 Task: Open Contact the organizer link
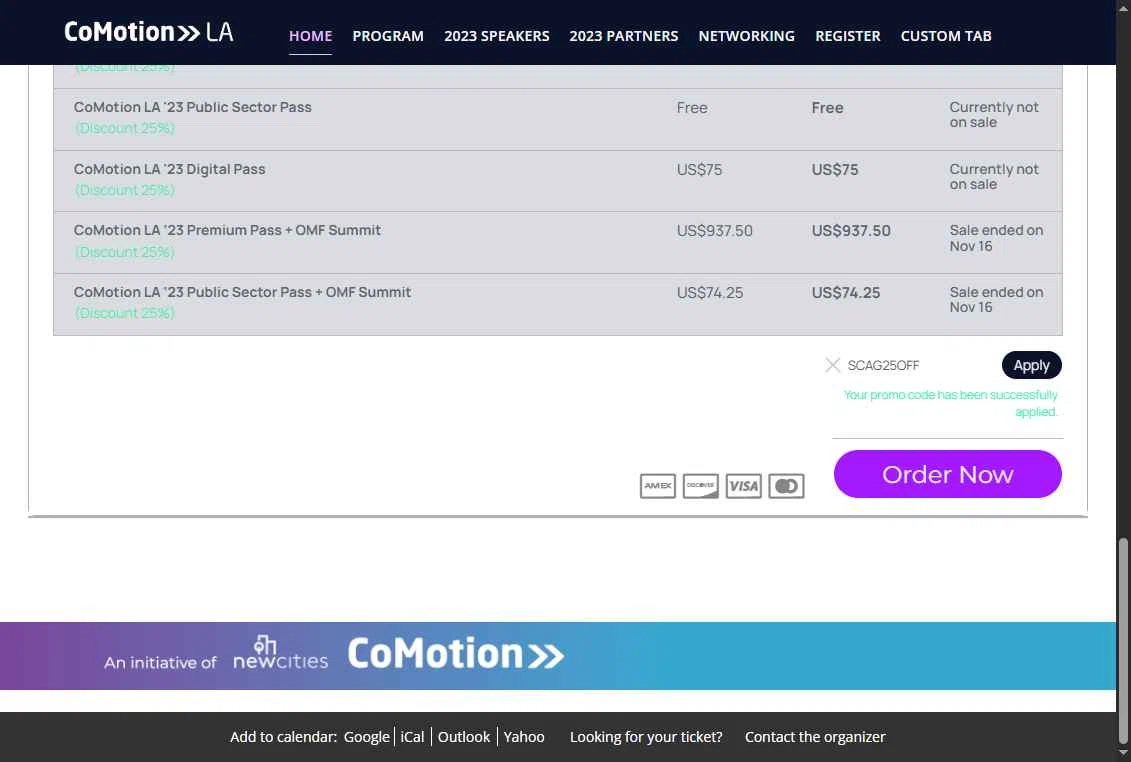click(814, 737)
